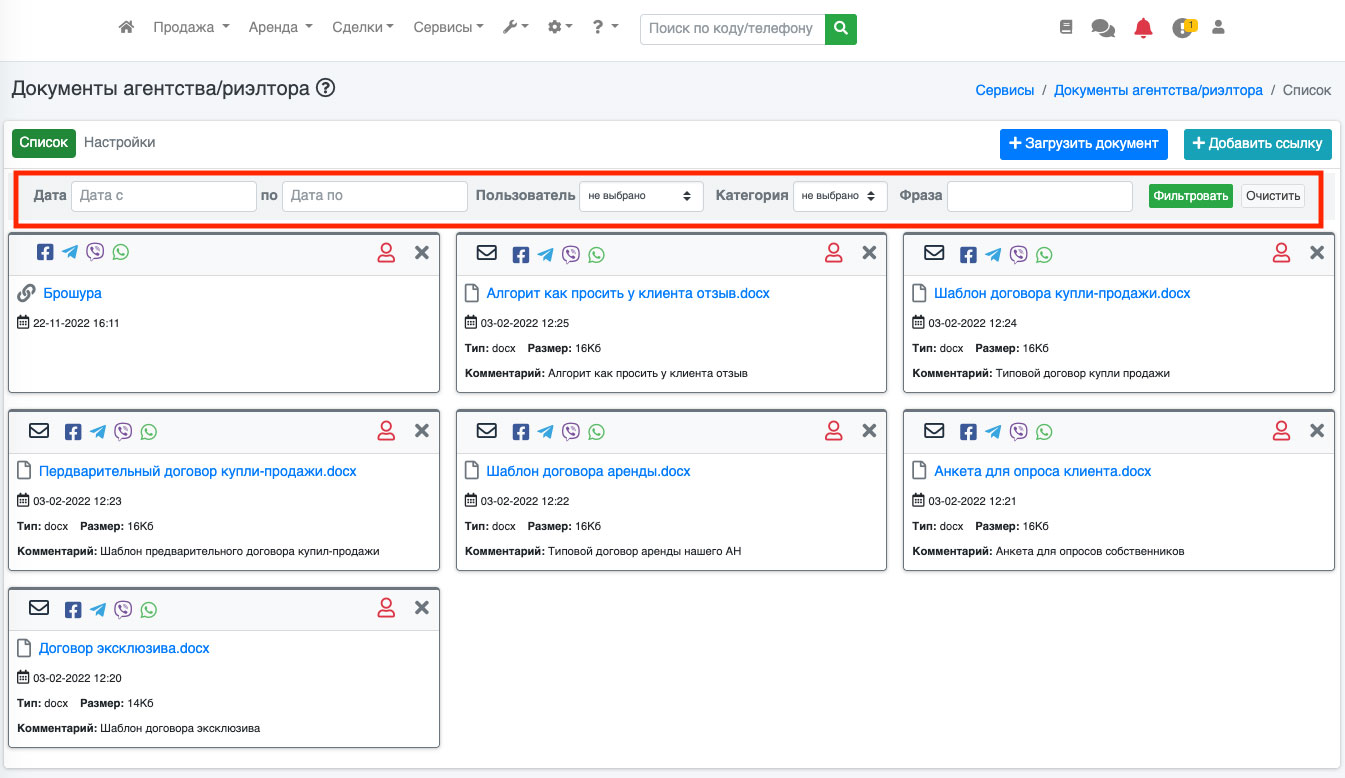Click the green search magnifier button
Screen dimensions: 1345x778
(x=841, y=28)
